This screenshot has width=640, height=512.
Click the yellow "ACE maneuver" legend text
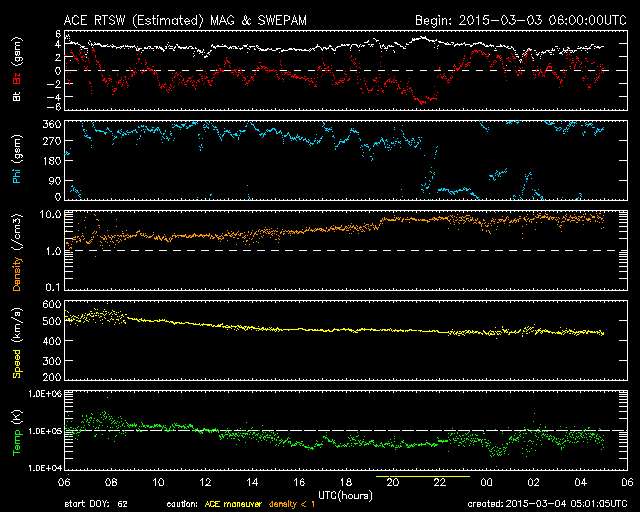click(233, 504)
